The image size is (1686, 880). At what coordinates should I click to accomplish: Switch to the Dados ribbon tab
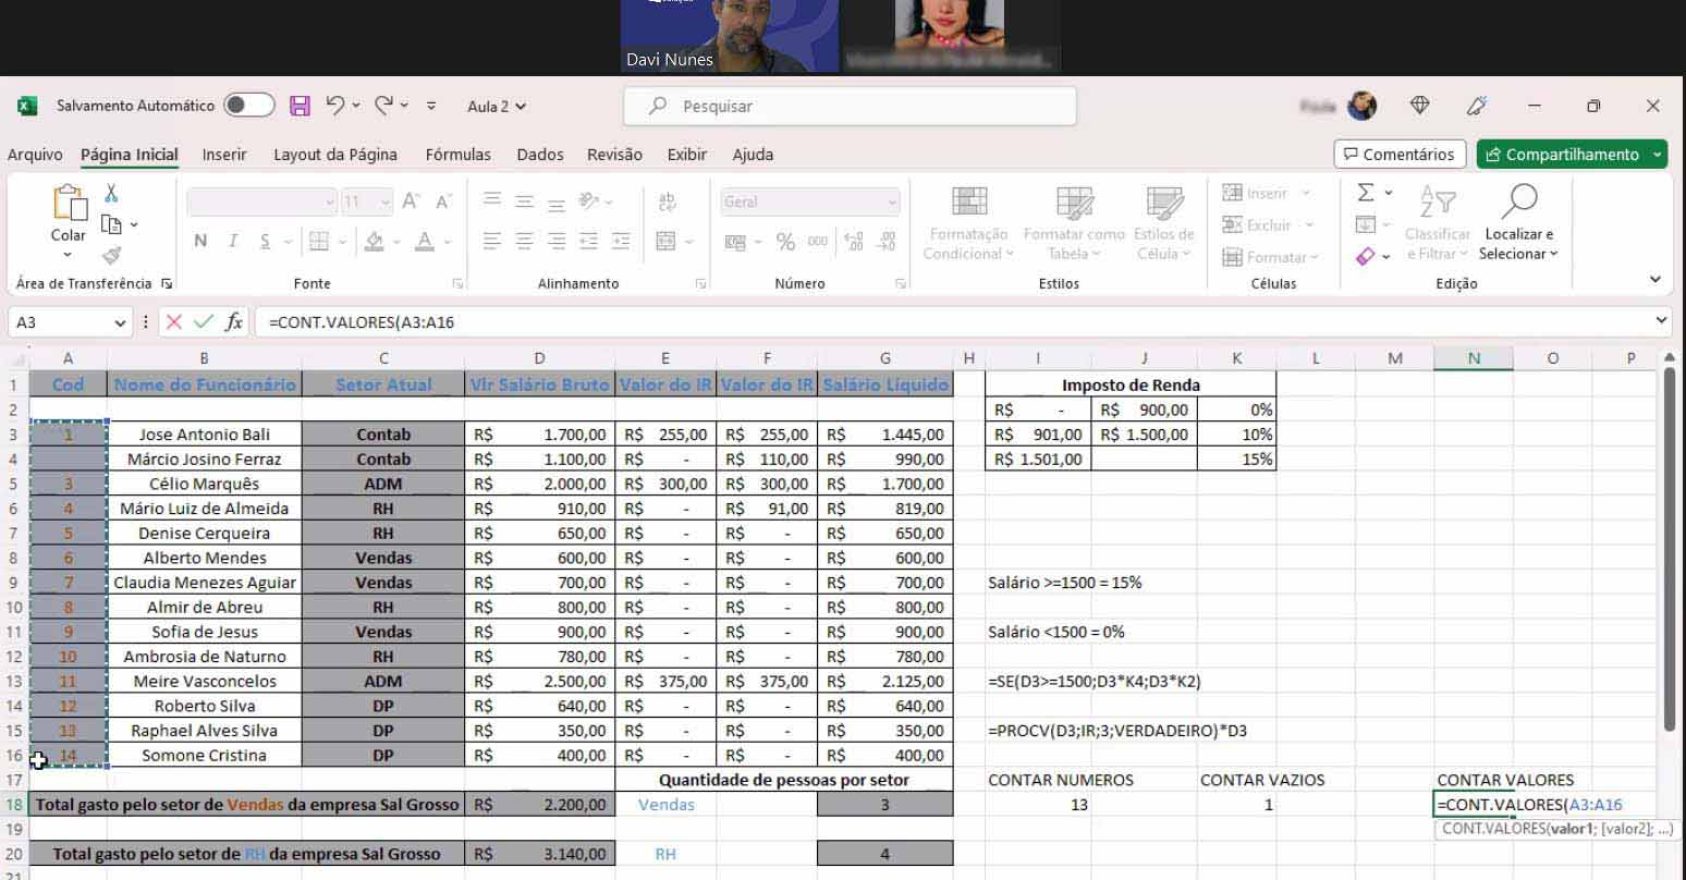[540, 154]
